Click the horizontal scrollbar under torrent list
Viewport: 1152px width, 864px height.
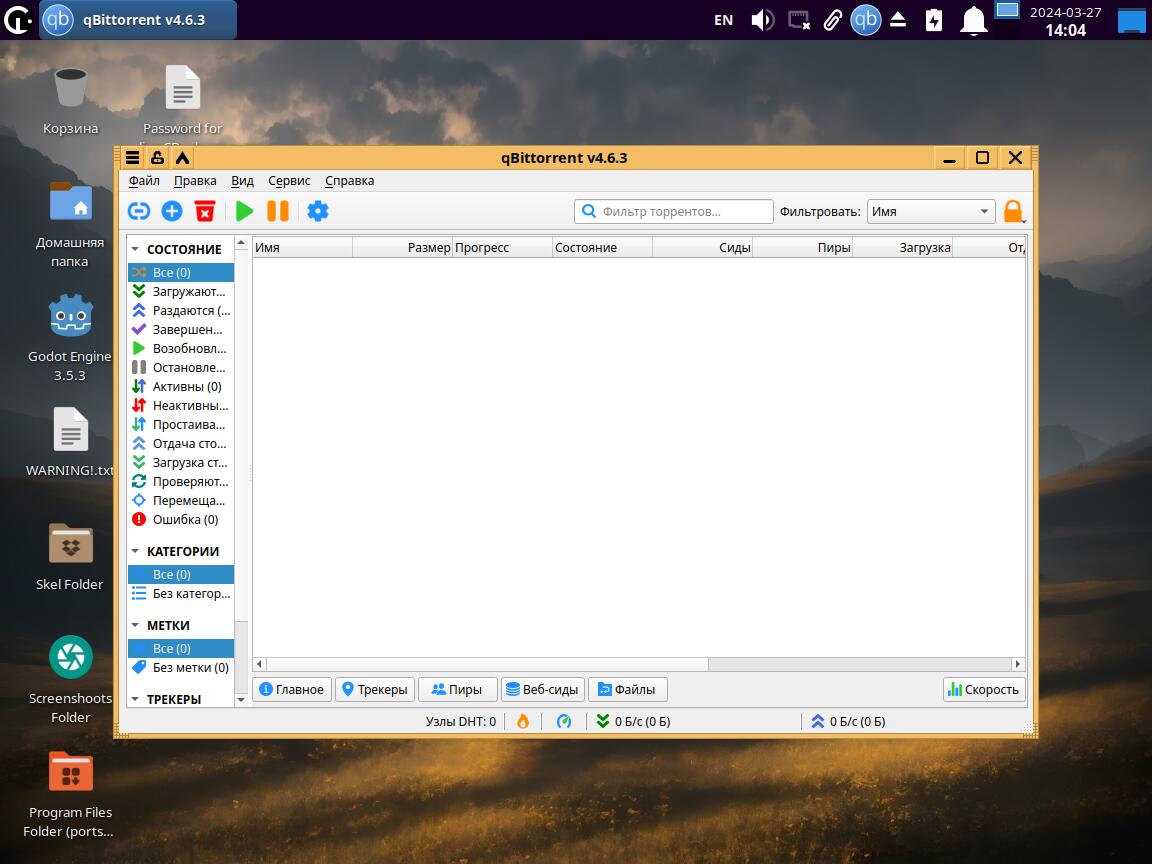pos(486,664)
